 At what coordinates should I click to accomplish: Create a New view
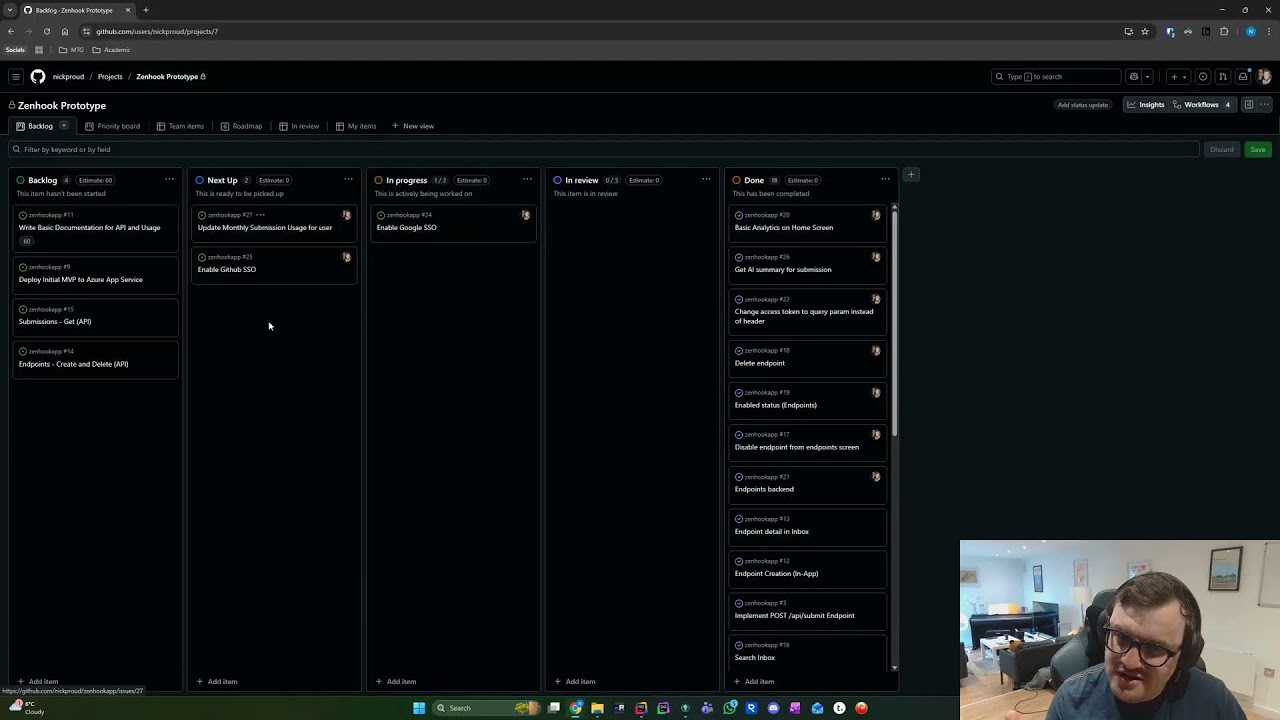tap(413, 126)
